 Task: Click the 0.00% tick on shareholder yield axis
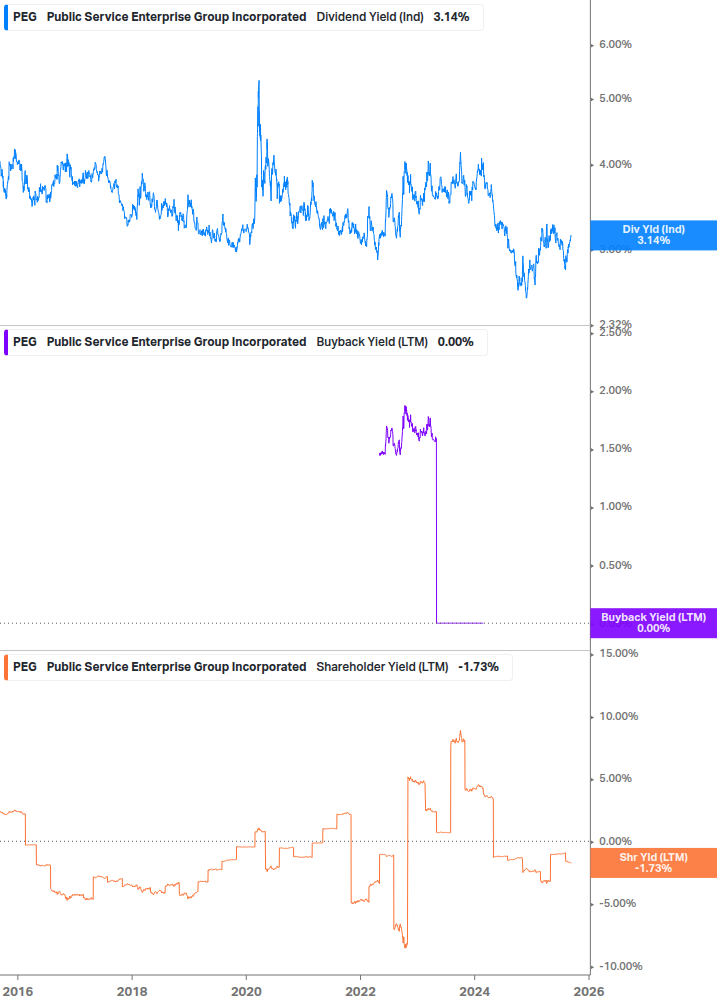pyautogui.click(x=615, y=842)
